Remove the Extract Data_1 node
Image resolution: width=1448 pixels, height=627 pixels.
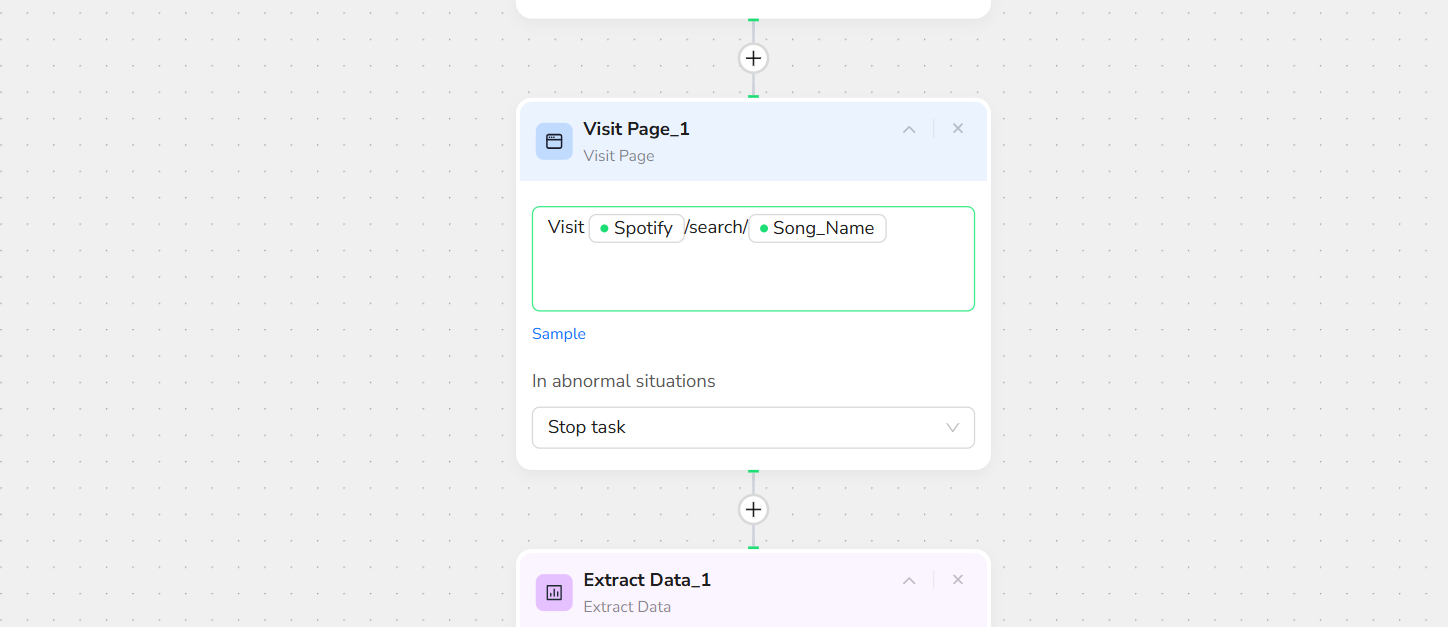tap(957, 580)
